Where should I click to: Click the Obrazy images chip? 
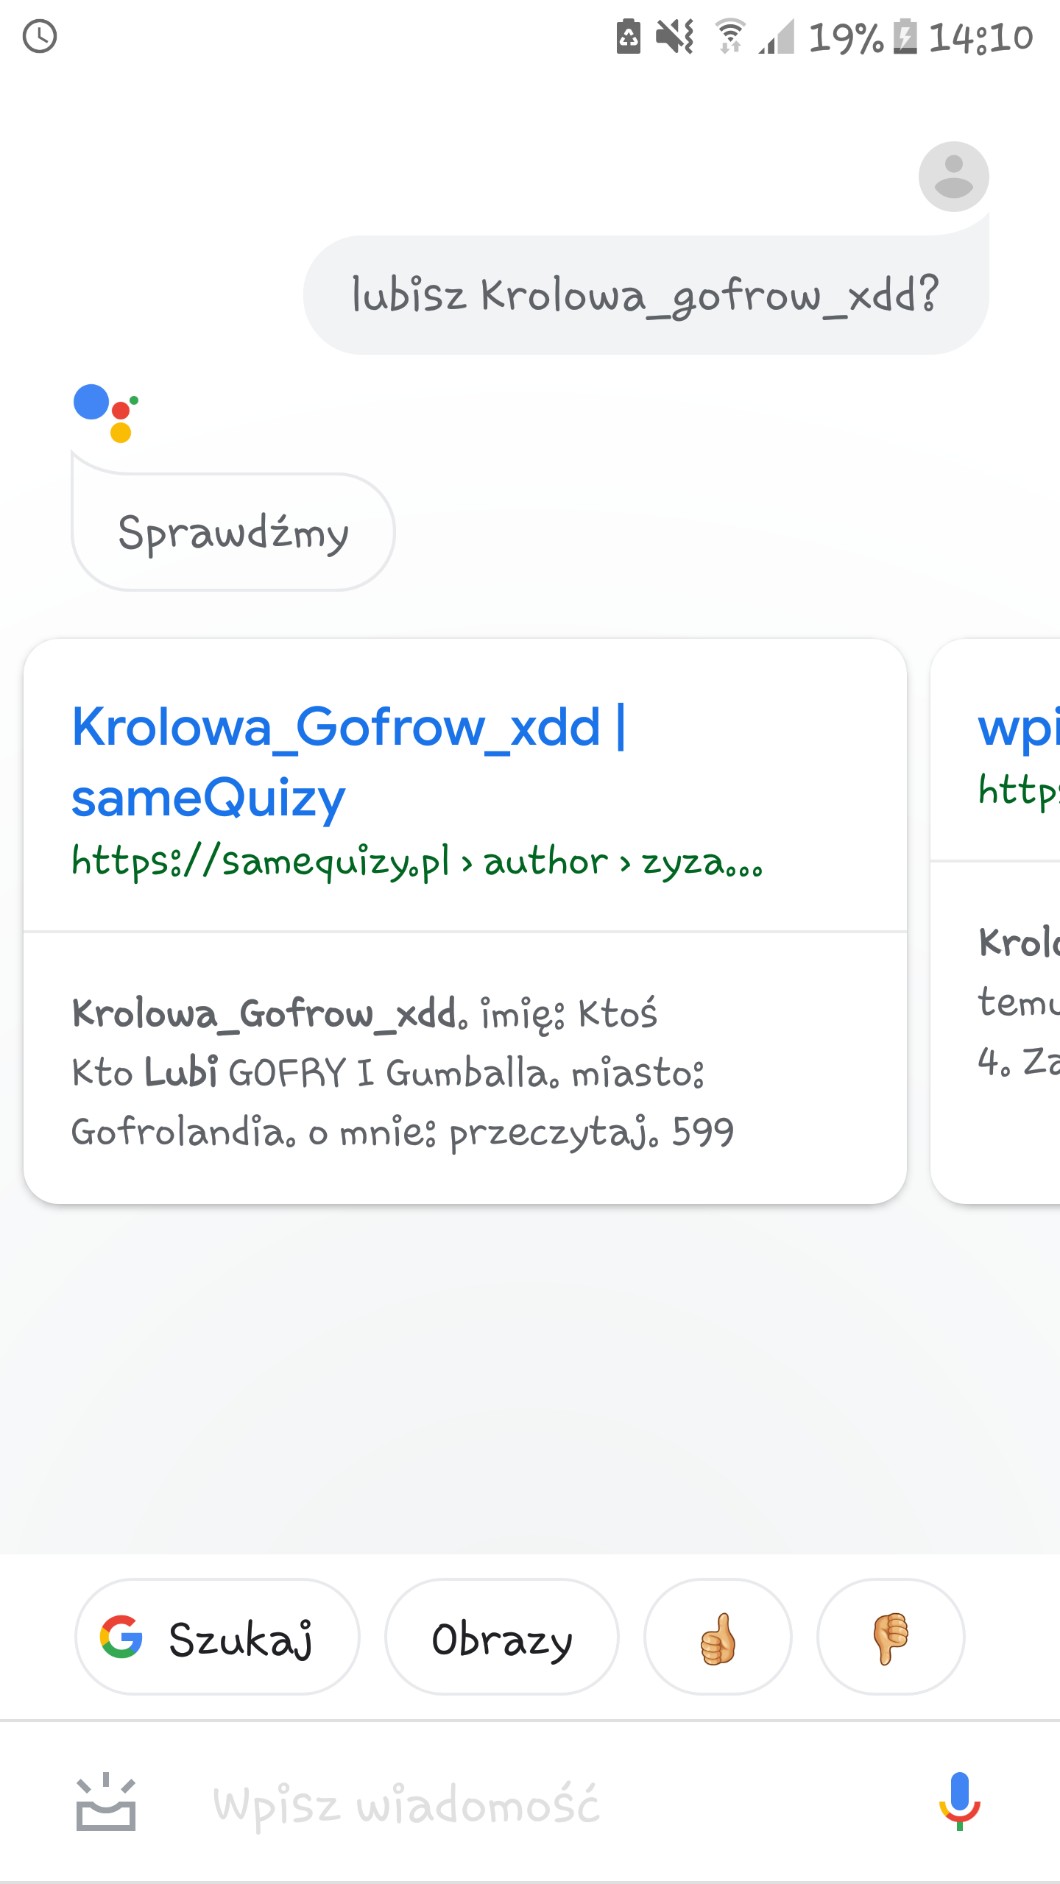coord(501,1638)
